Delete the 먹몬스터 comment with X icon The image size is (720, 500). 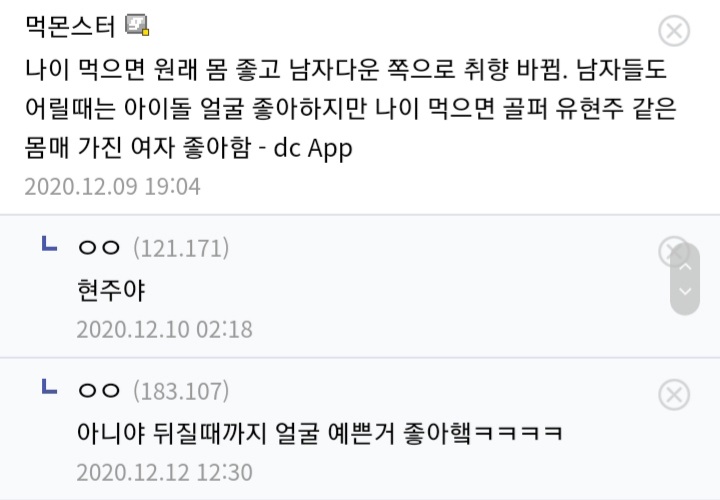(674, 31)
